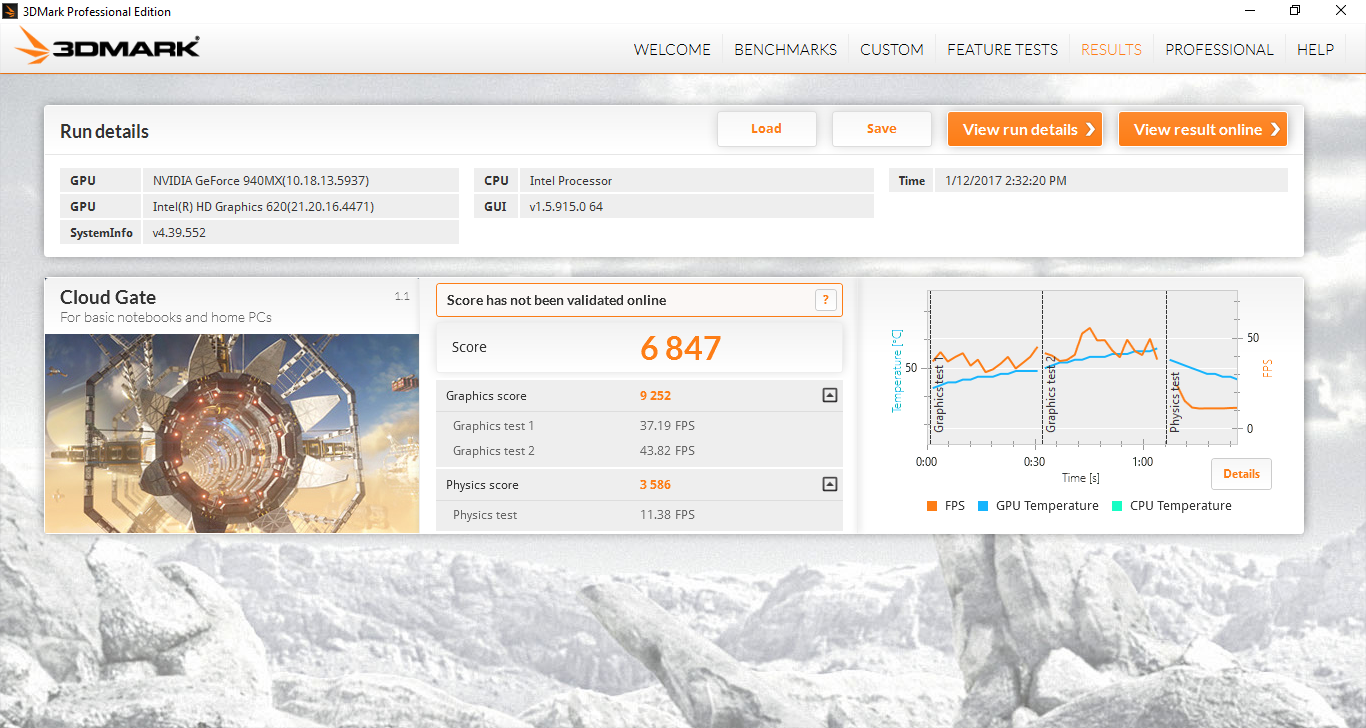Open chart Details button
1366x728 pixels.
pyautogui.click(x=1241, y=474)
